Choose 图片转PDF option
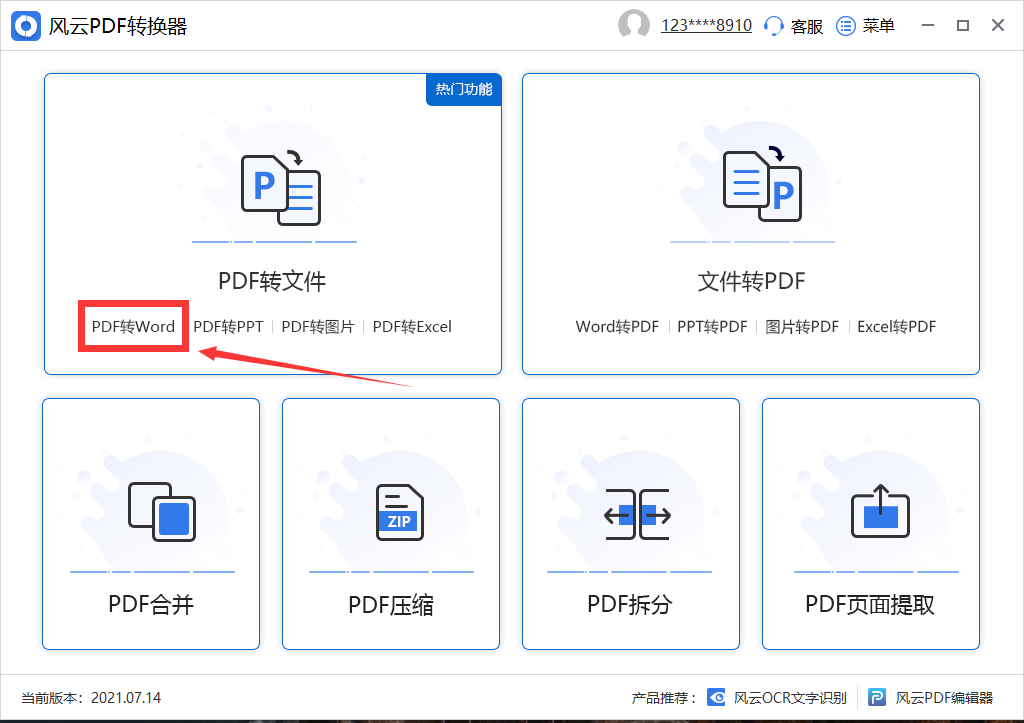 (x=802, y=327)
